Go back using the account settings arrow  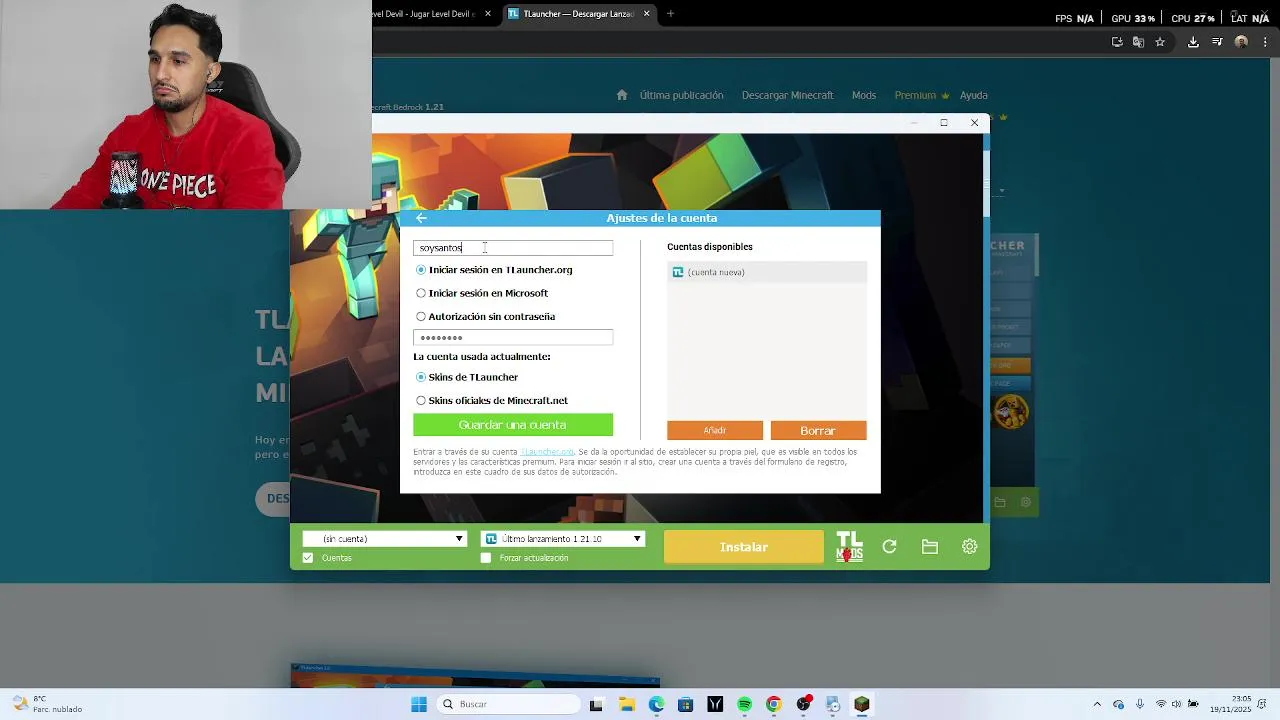tap(421, 218)
